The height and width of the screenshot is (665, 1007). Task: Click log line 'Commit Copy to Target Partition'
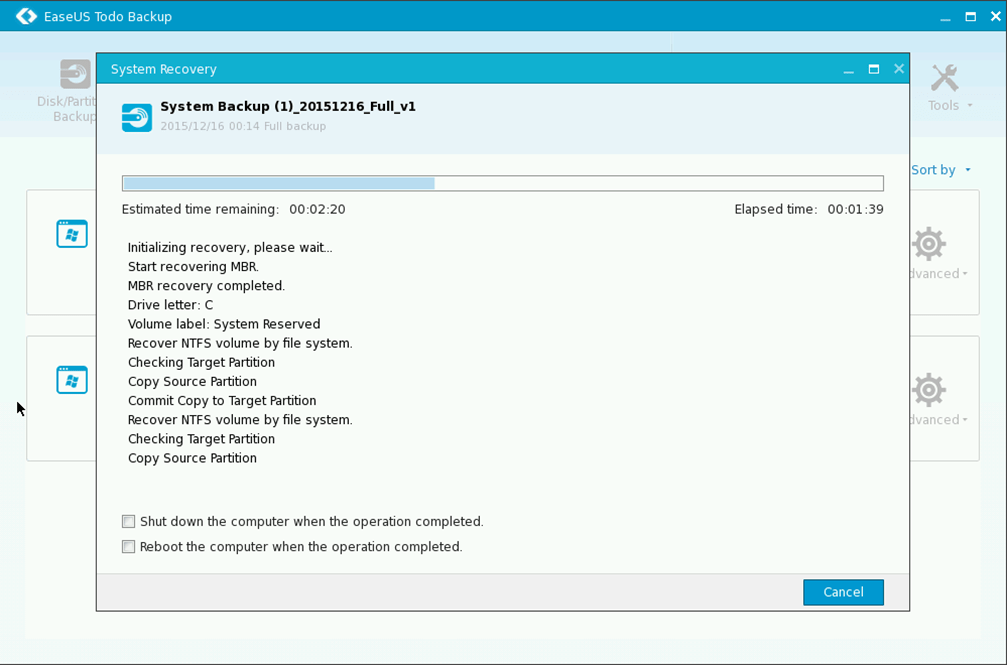[222, 401]
